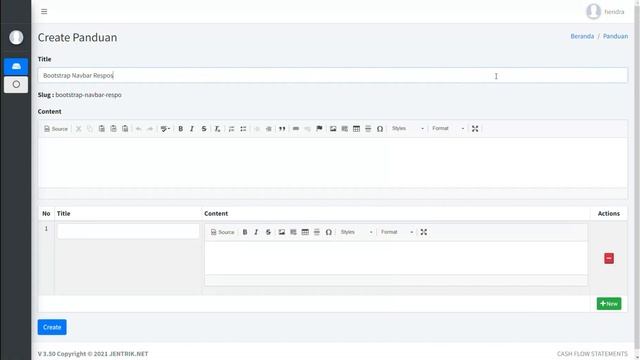The height and width of the screenshot is (360, 640).
Task: Open the circle sidebar menu item
Action: click(16, 84)
